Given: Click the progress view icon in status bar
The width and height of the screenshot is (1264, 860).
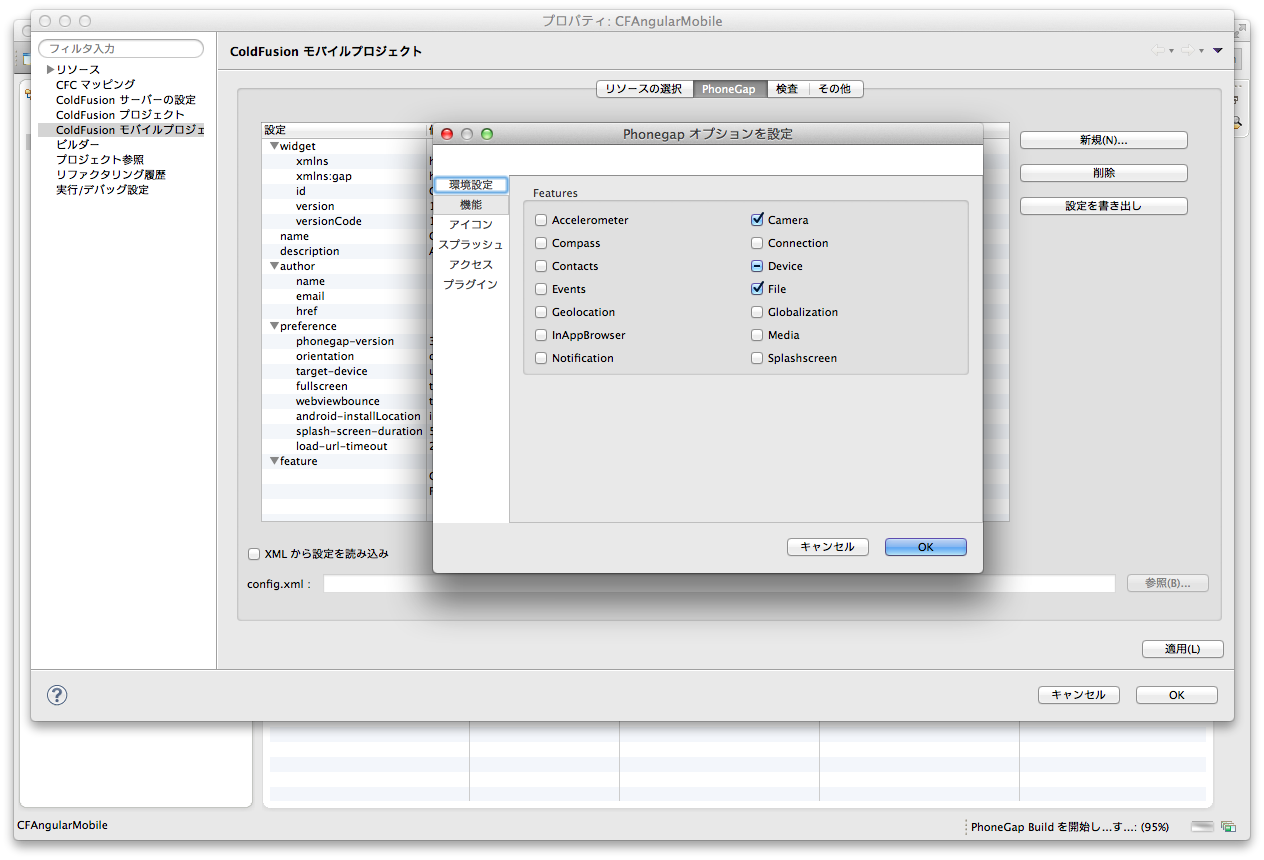Looking at the screenshot, I should point(1228,827).
